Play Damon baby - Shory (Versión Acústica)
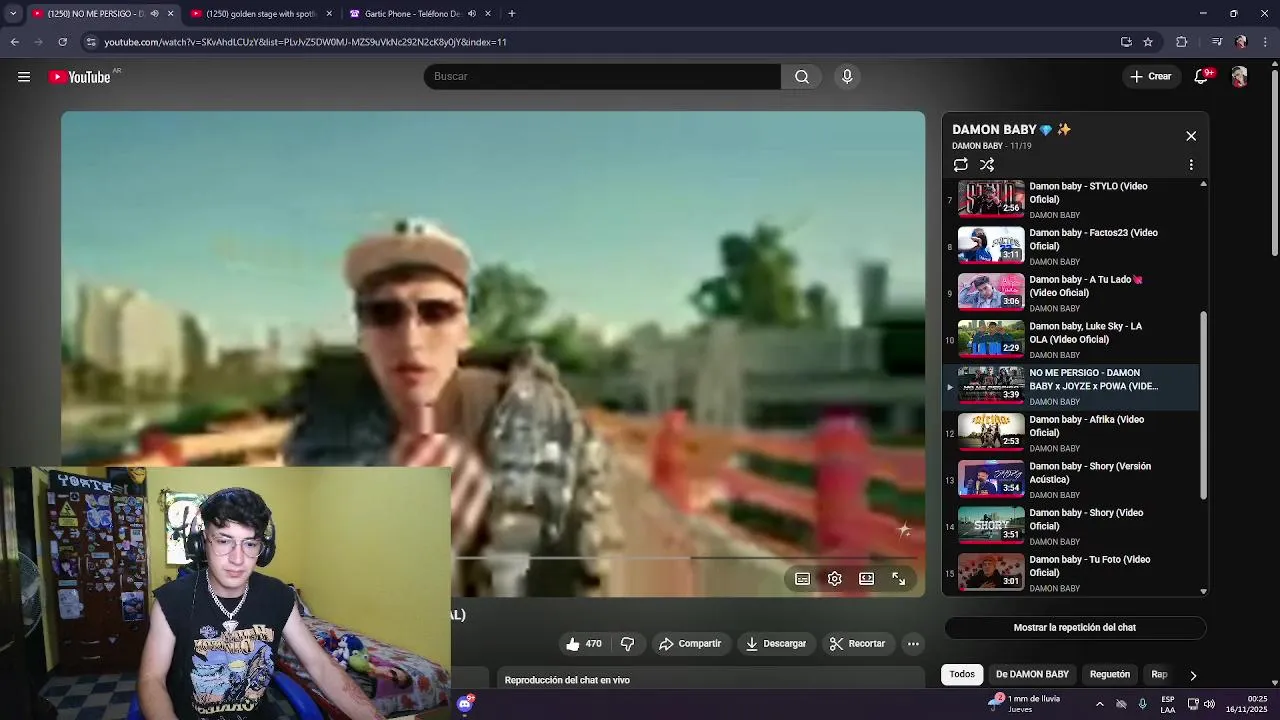Viewport: 1280px width, 720px height. tap(1071, 480)
